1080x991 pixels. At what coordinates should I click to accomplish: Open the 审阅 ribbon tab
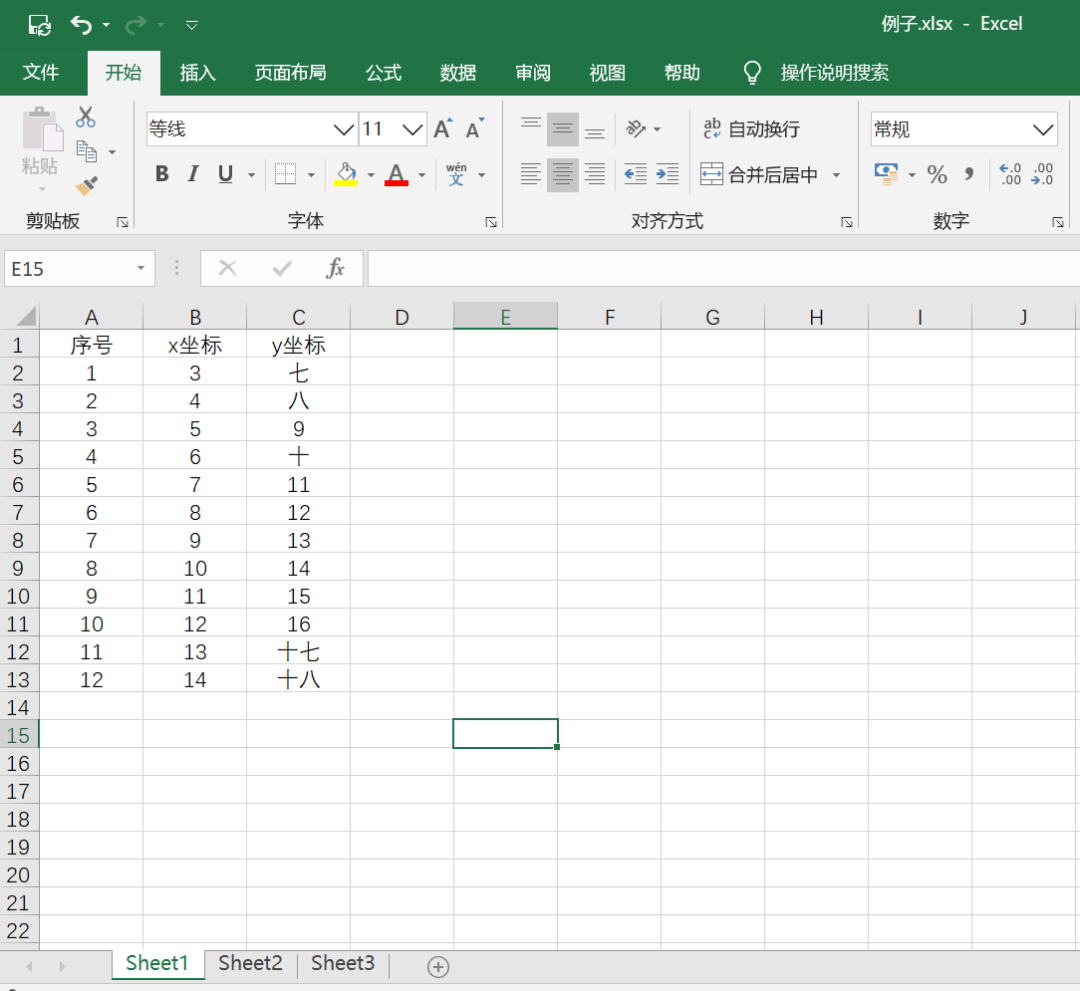pyautogui.click(x=532, y=72)
